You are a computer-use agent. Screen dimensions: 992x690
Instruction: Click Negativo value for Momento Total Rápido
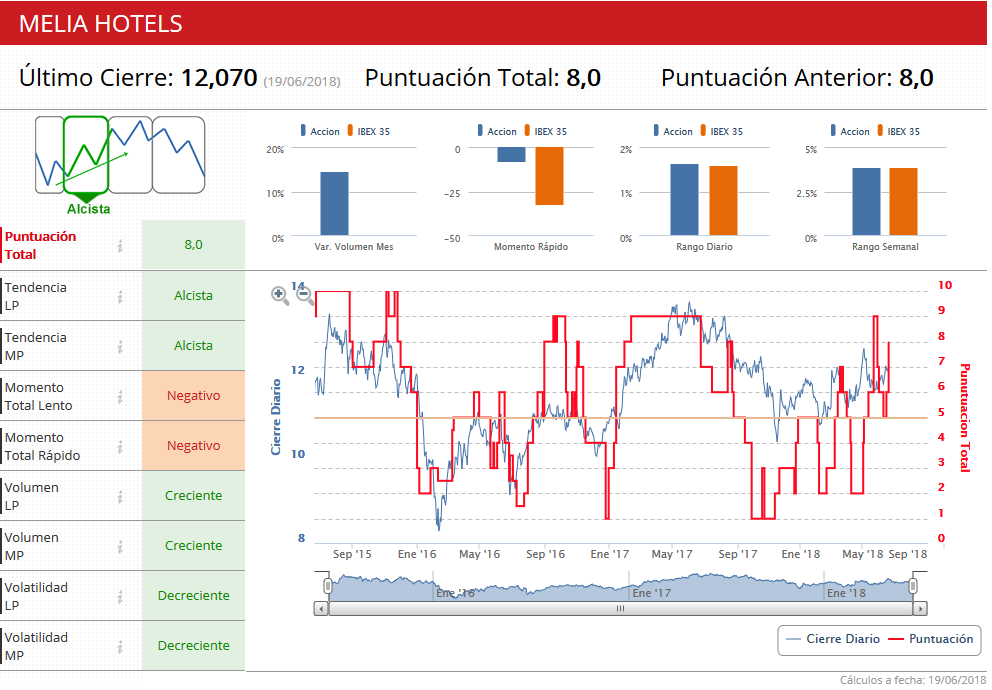pos(194,446)
